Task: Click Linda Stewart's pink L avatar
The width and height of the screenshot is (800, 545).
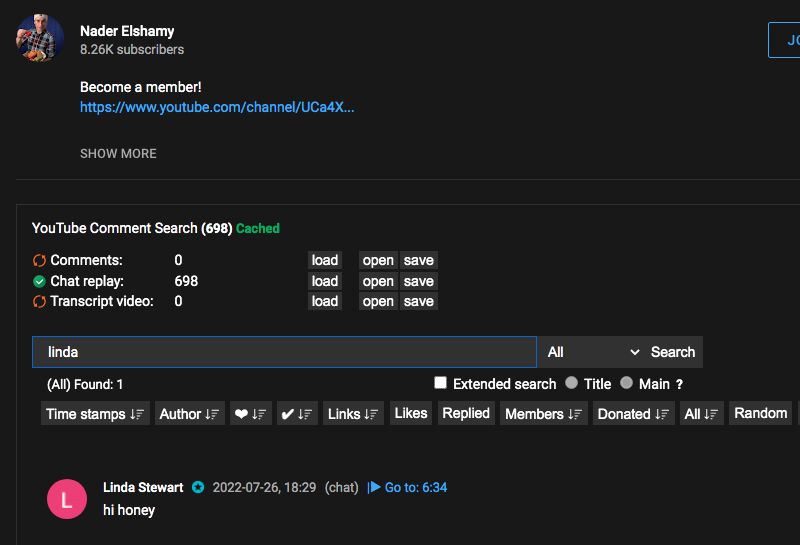Action: coord(67,499)
